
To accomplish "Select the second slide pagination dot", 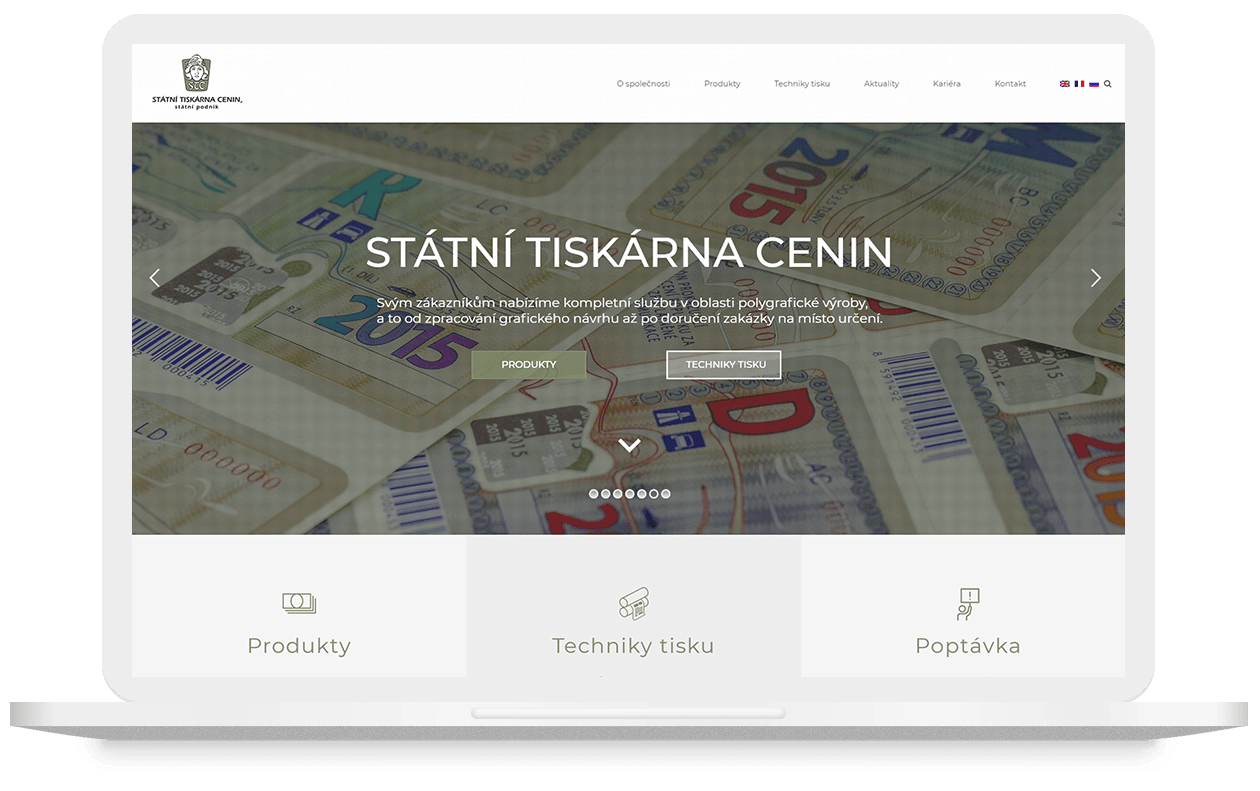I will 606,494.
